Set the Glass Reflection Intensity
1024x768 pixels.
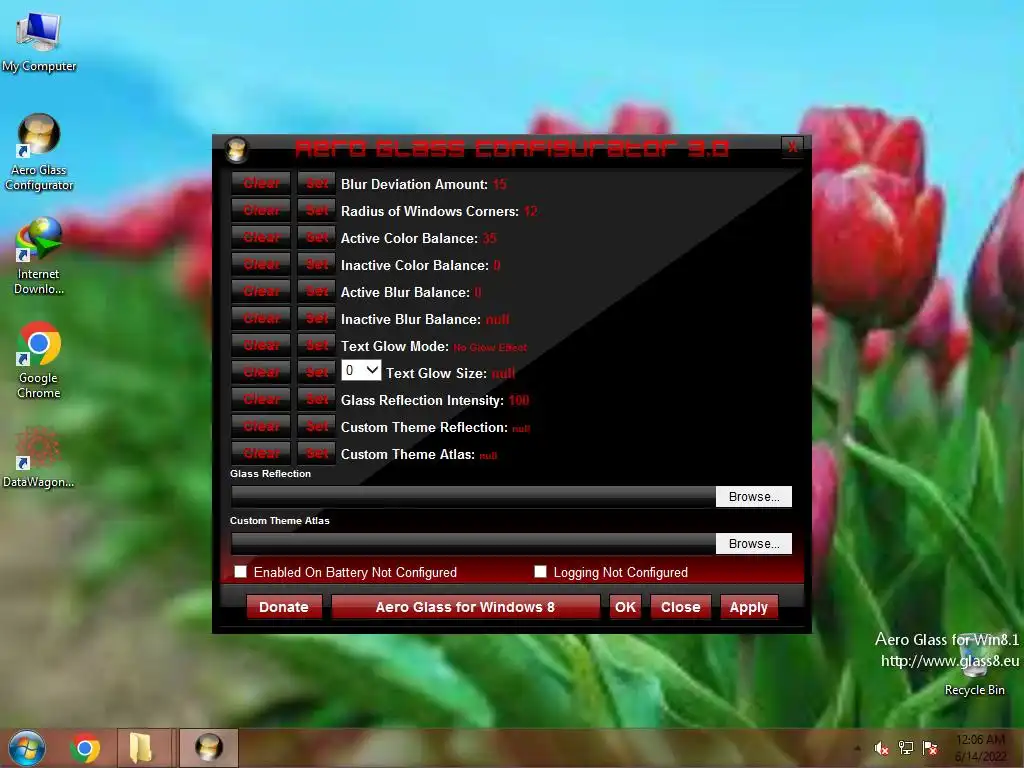coord(317,399)
